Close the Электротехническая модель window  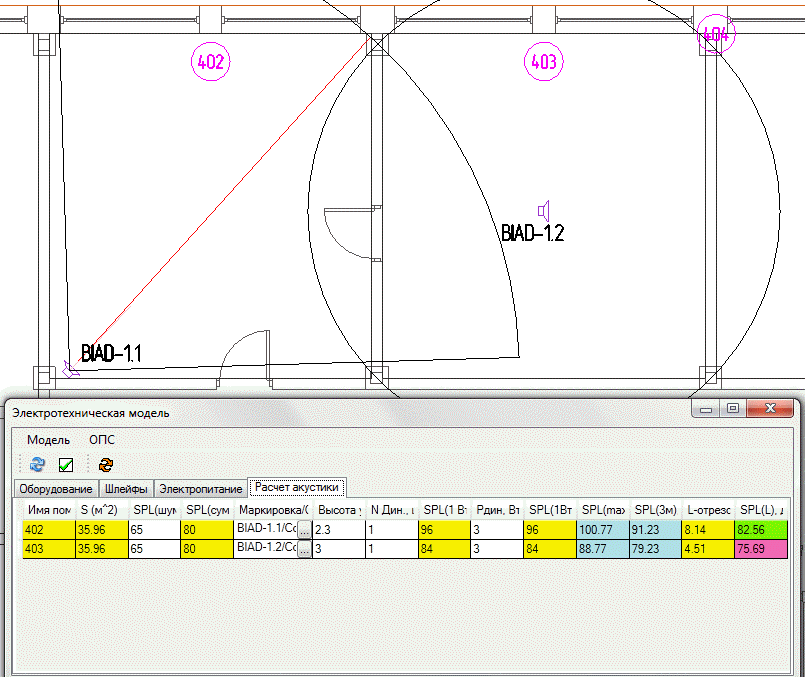click(x=770, y=409)
